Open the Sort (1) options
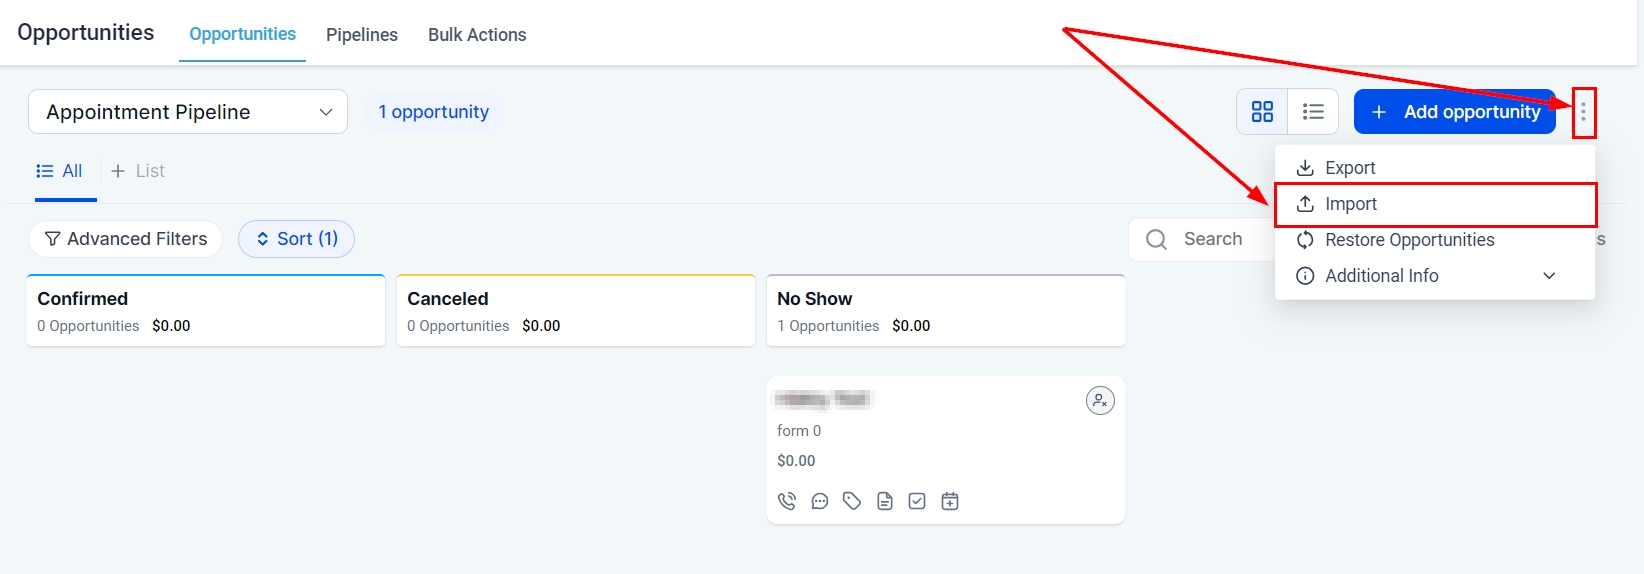The height and width of the screenshot is (574, 1644). pyautogui.click(x=296, y=239)
